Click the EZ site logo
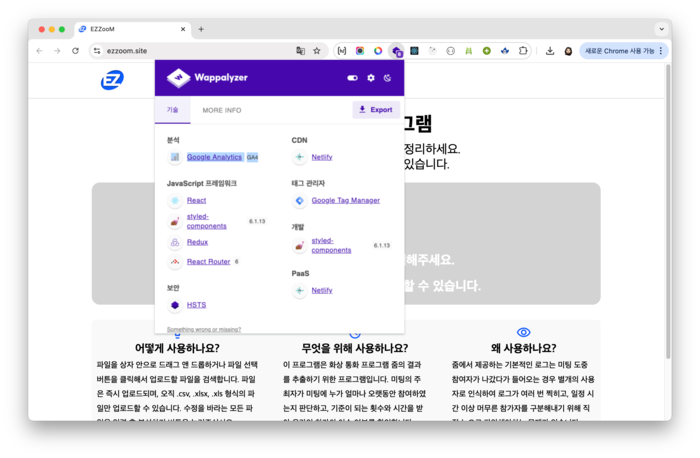The width and height of the screenshot is (700, 458). pos(112,80)
